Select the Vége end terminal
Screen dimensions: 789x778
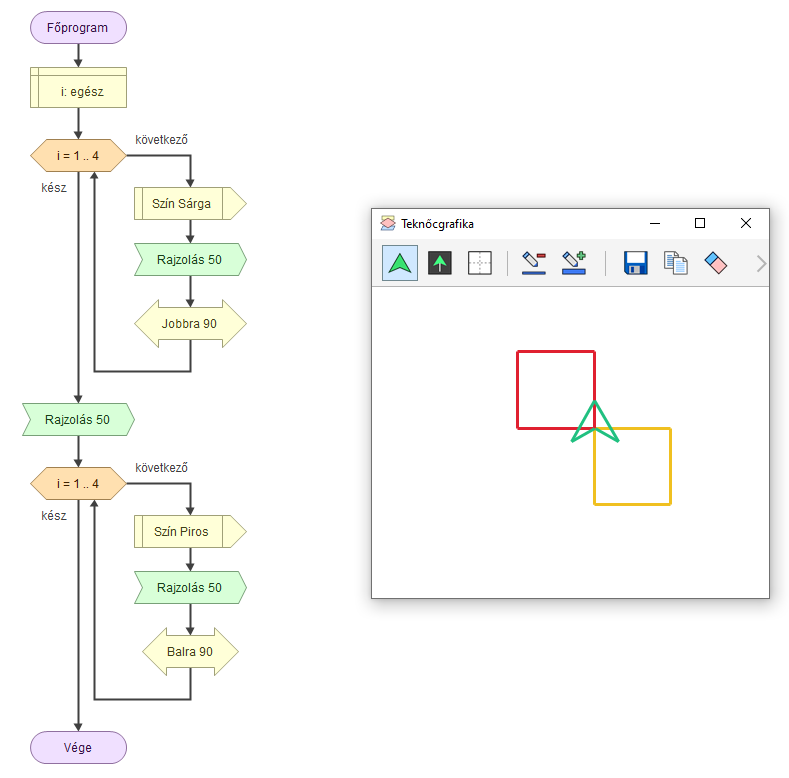point(78,747)
